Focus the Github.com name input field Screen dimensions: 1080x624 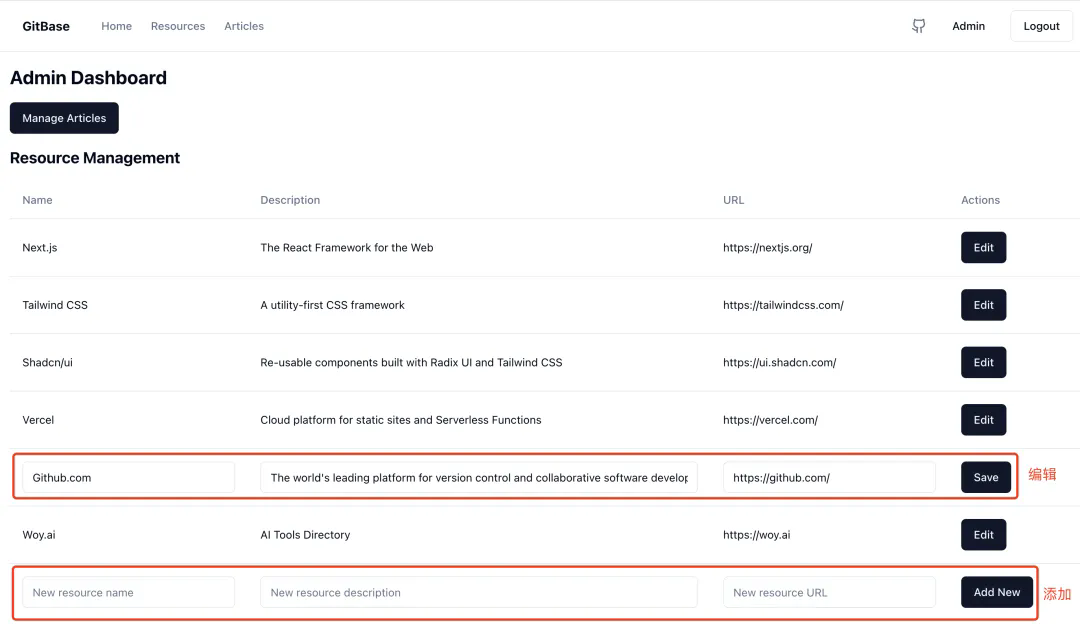click(x=128, y=477)
